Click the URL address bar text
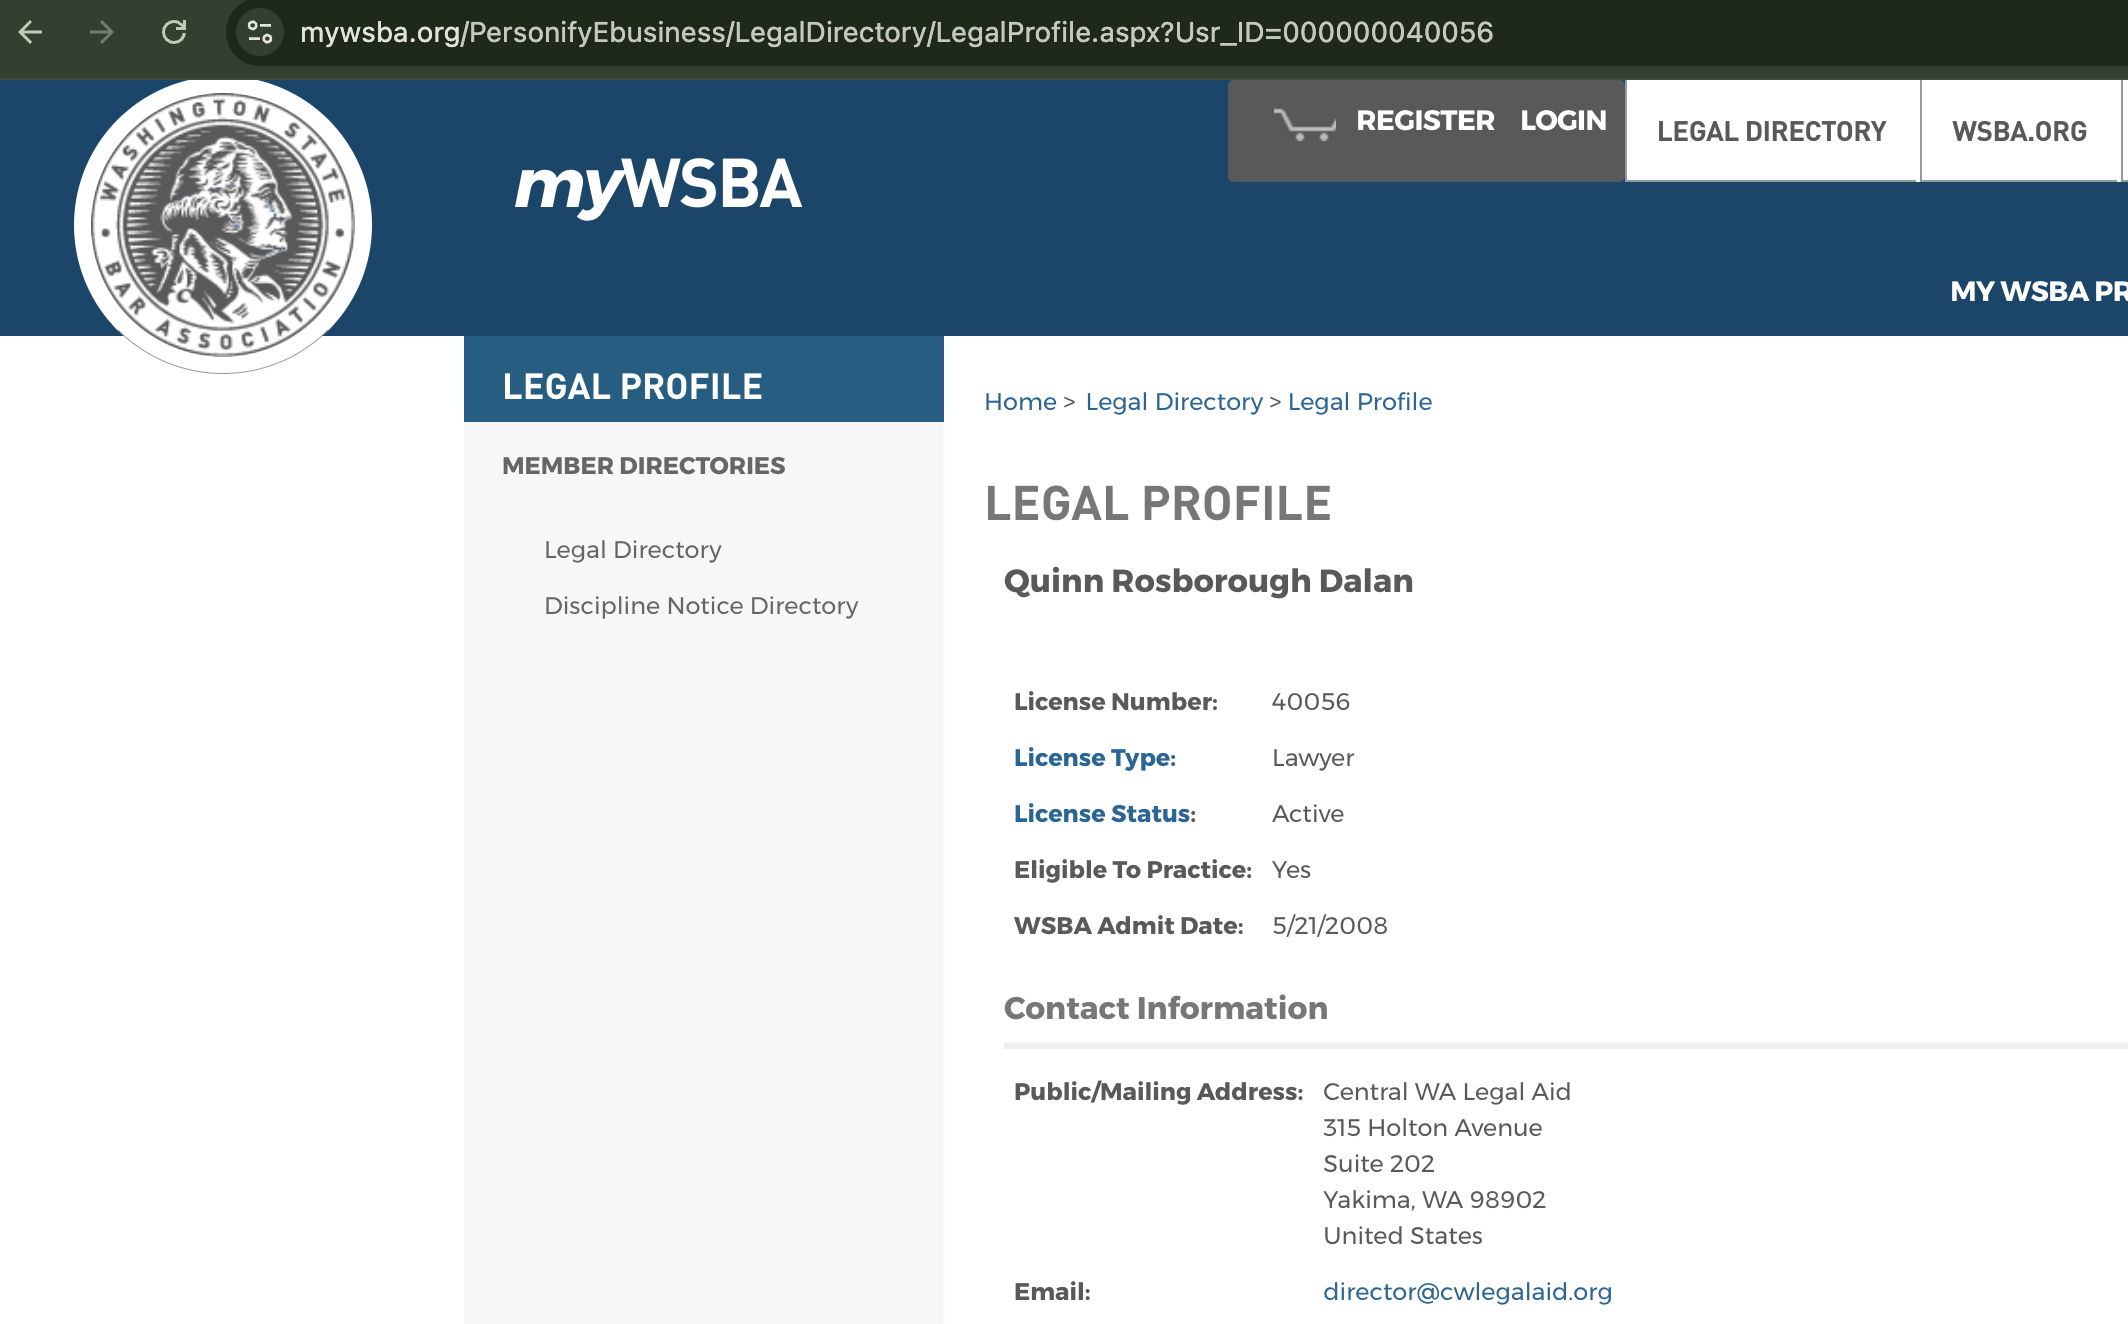The height and width of the screenshot is (1324, 2128). tap(896, 33)
